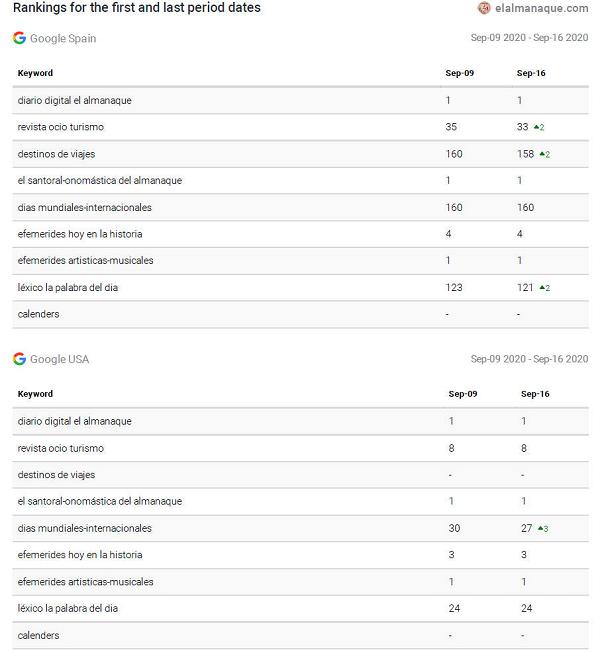
Task: Select 'diario digital el almanaque' in Spain table
Action: click(x=74, y=100)
